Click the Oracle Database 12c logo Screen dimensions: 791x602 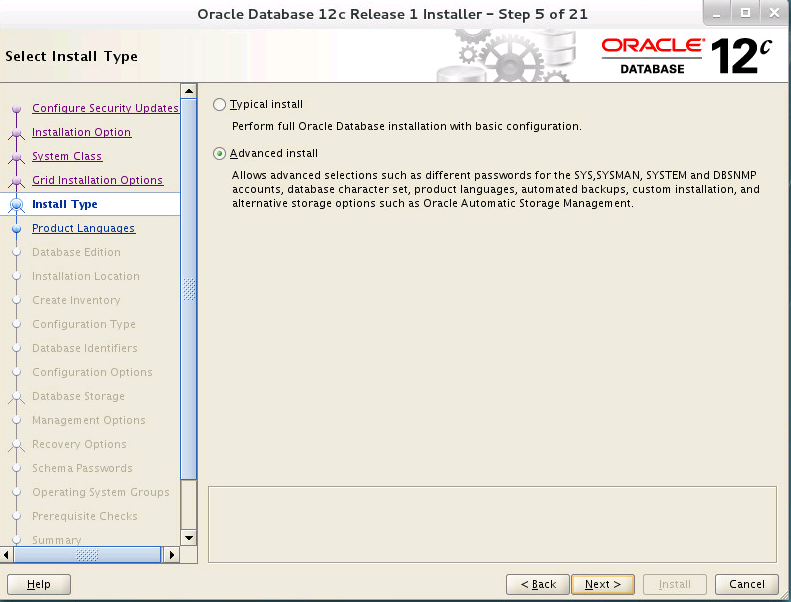tap(686, 56)
